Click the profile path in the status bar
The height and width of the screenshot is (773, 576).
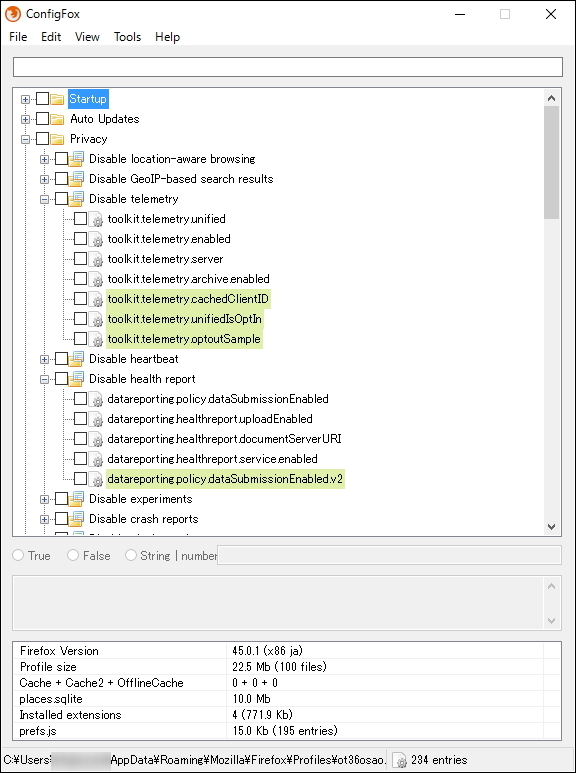195,760
